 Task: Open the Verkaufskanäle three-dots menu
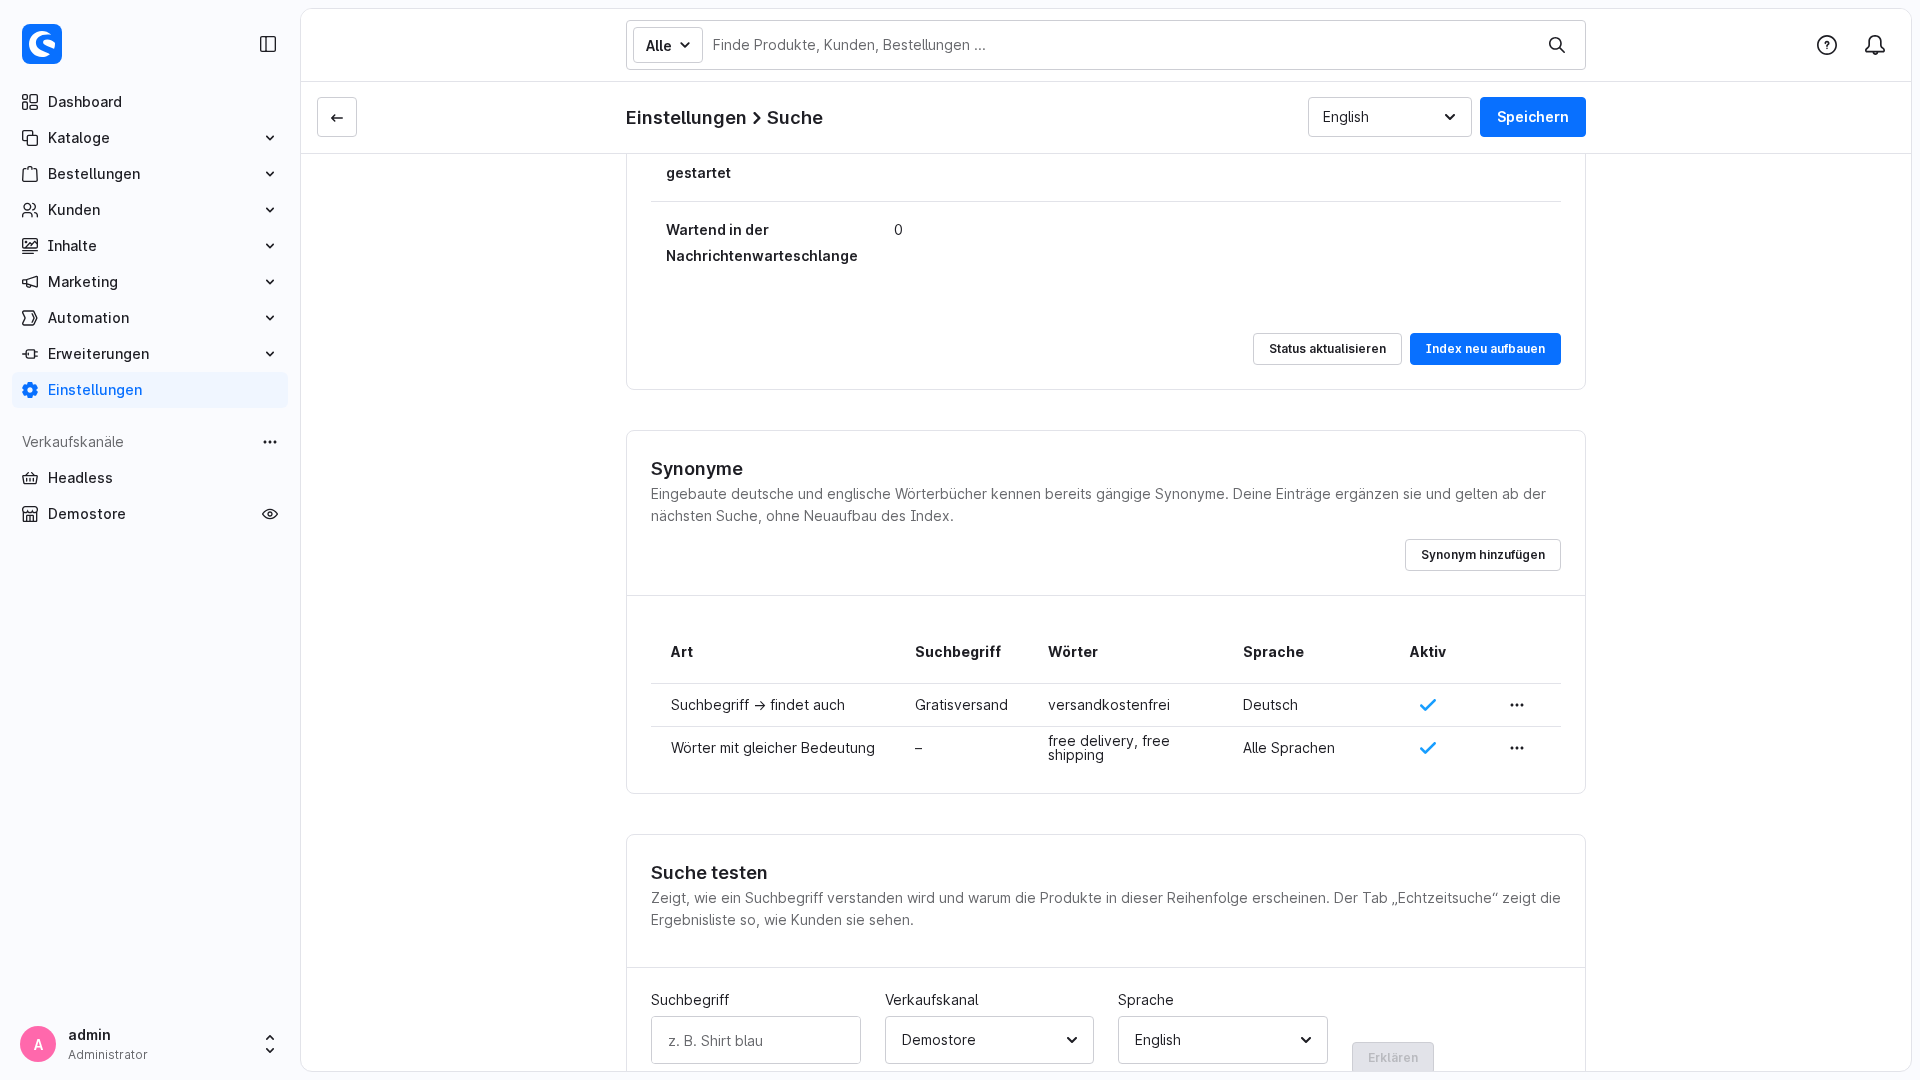pyautogui.click(x=270, y=442)
